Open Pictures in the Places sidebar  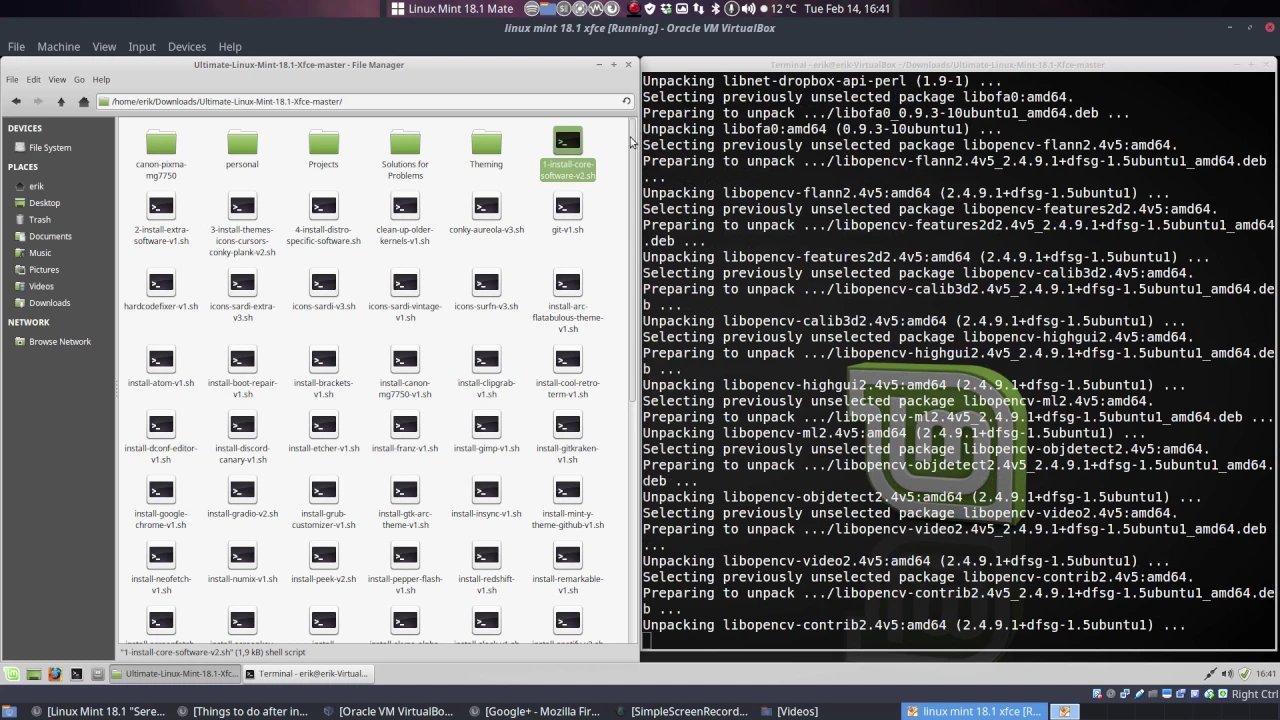tap(44, 270)
